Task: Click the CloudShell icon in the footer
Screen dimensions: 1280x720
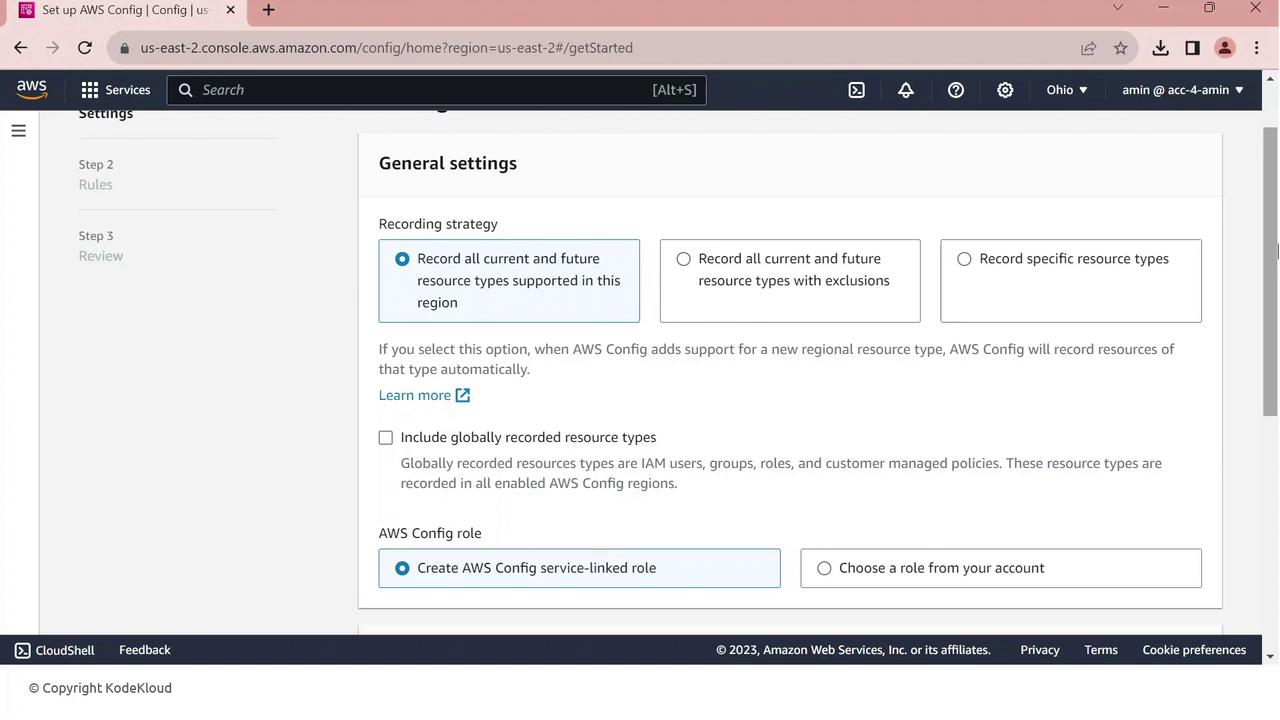Action: (23, 650)
